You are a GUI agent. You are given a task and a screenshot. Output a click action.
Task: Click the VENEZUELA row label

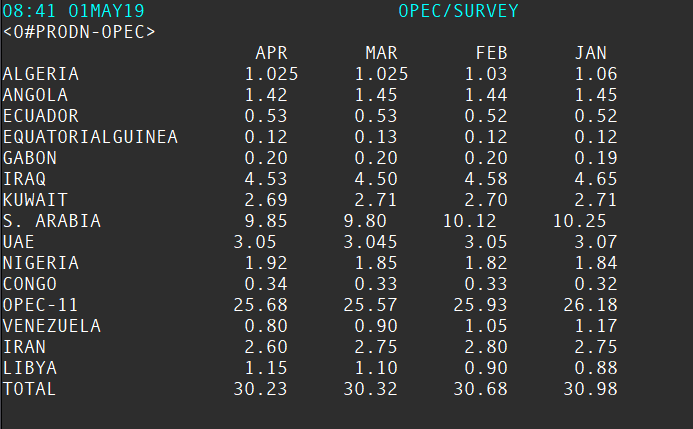[52, 326]
